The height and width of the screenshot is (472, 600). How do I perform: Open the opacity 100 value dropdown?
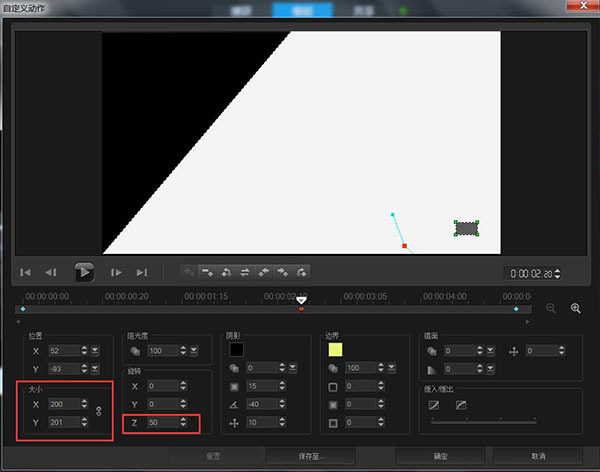[194, 351]
